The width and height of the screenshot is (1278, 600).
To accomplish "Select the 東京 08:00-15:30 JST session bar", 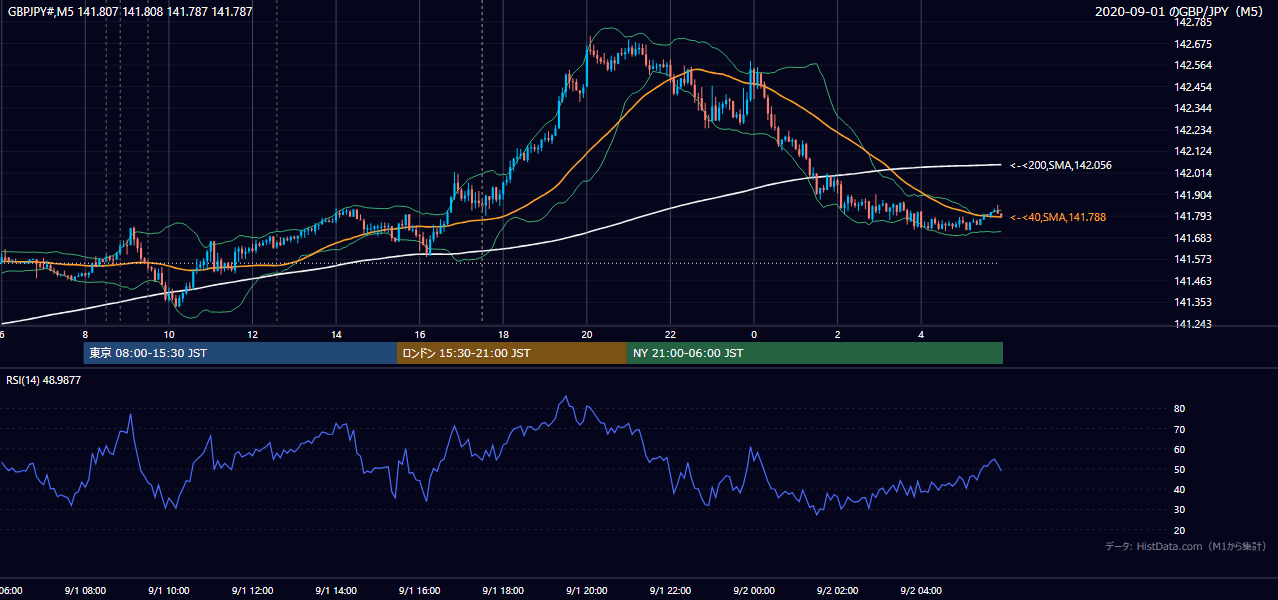I will [240, 353].
